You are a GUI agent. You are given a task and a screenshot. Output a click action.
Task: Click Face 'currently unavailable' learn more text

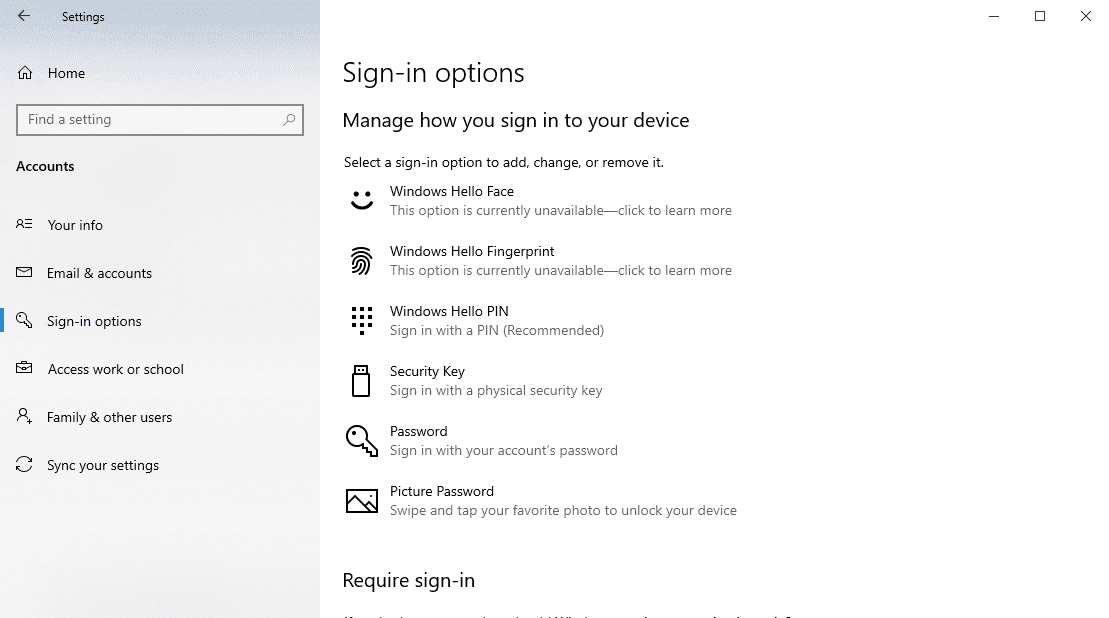pyautogui.click(x=561, y=211)
